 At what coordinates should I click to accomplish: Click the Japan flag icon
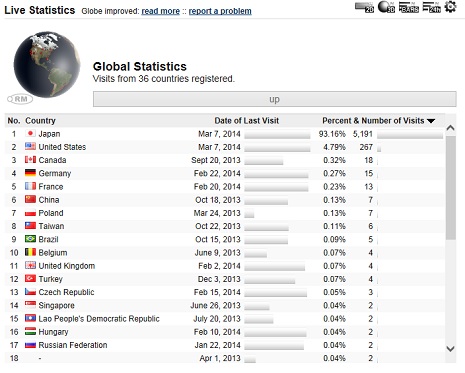click(x=30, y=134)
